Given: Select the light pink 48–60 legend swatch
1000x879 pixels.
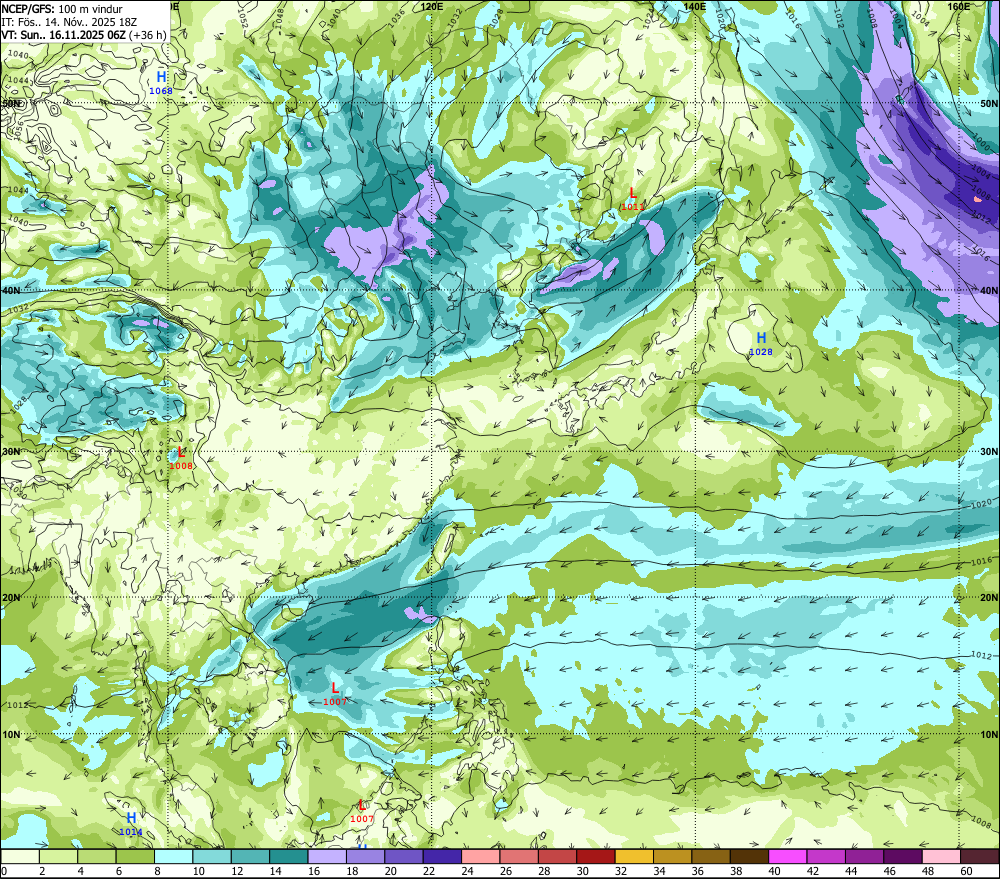Looking at the screenshot, I should pos(941,856).
